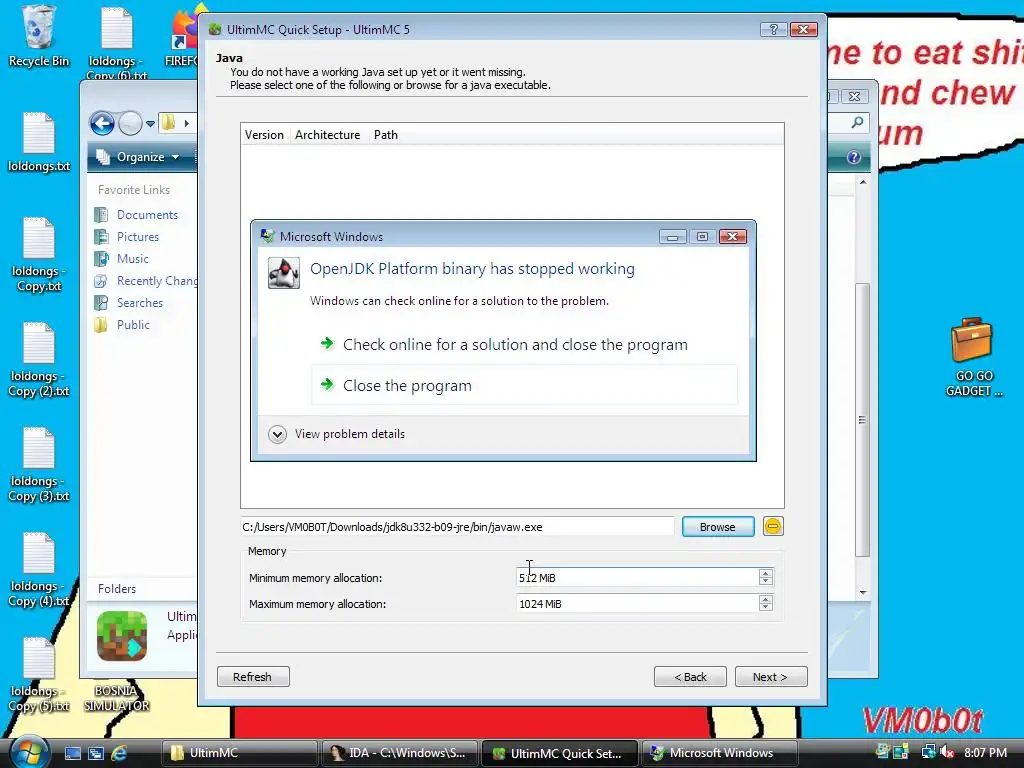Expand the Explorer address breadcrumb arrow
Screen dimensions: 1024x768
click(187, 123)
